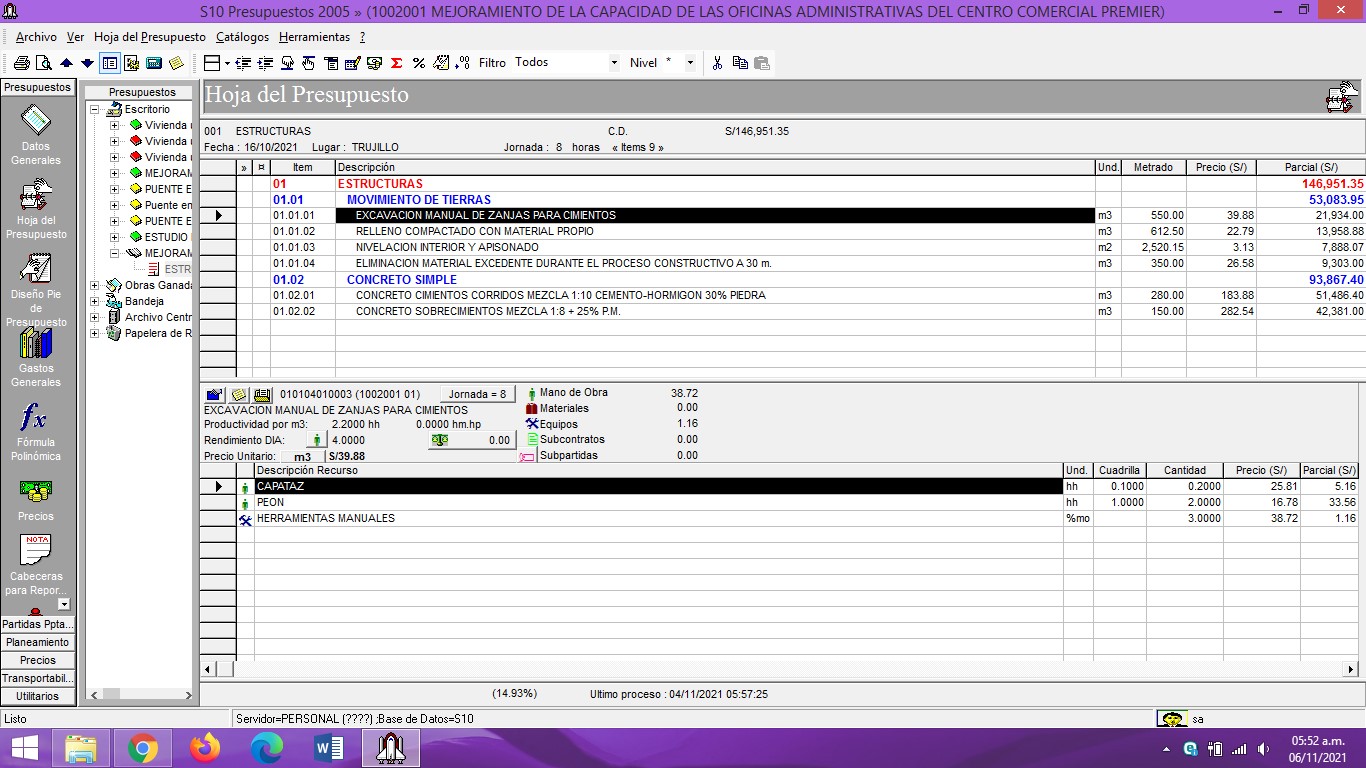
Task: Click the yellow note icon in toolbar
Action: click(x=176, y=63)
